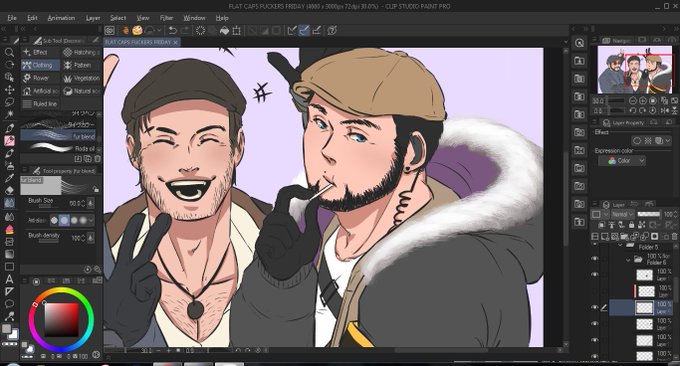Viewport: 680px width, 366px height.
Task: Open the Normal blend mode dropdown
Action: tap(623, 214)
